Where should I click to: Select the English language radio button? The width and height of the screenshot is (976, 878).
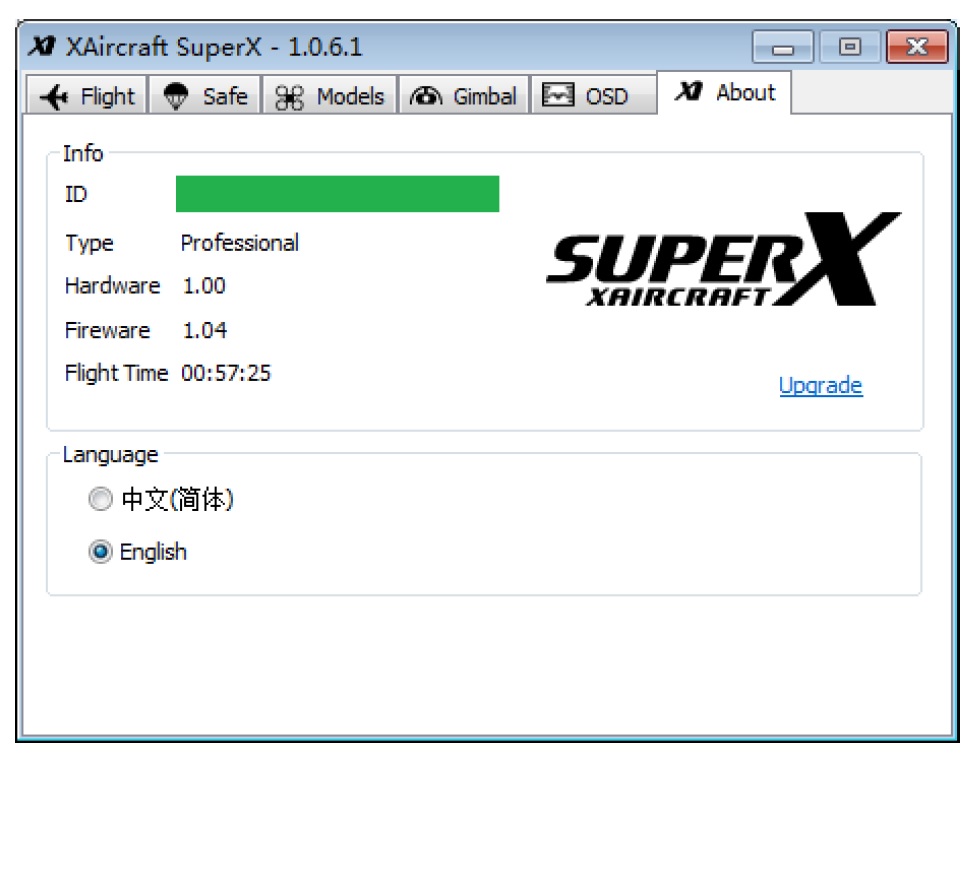click(101, 552)
